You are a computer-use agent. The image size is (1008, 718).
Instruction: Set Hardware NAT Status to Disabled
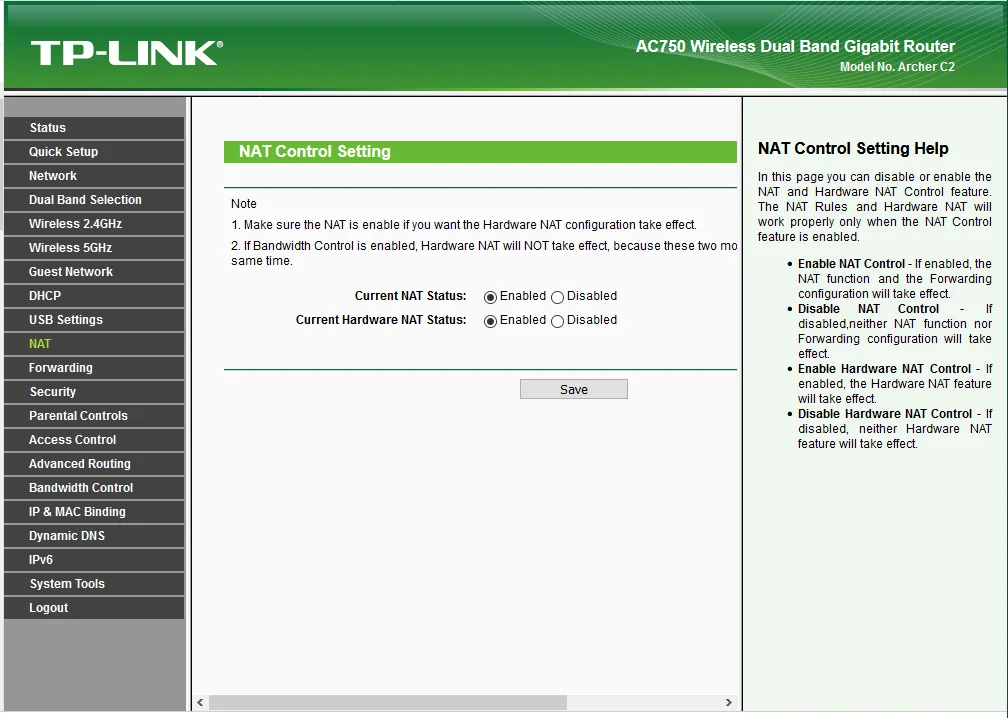(557, 321)
